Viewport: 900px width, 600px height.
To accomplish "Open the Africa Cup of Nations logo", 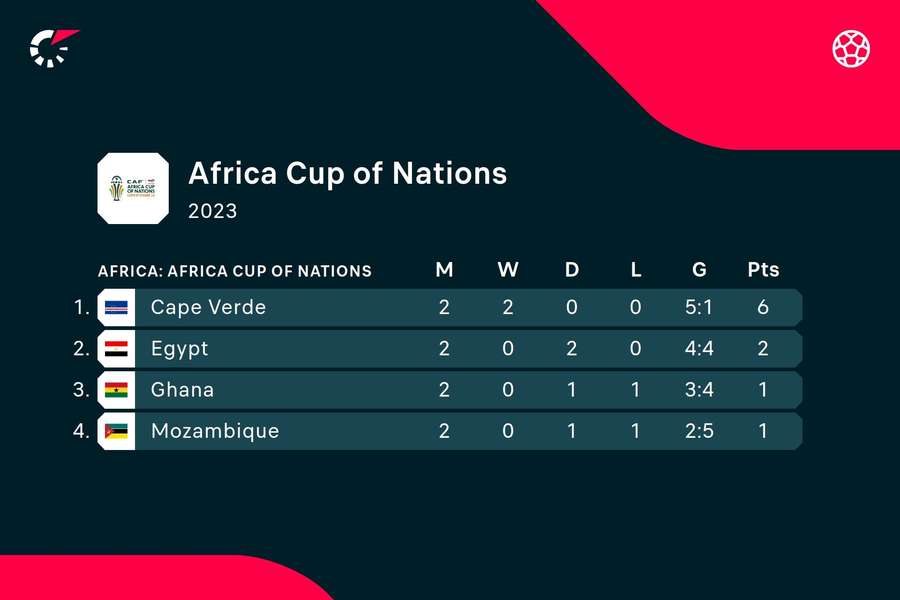I will point(133,188).
